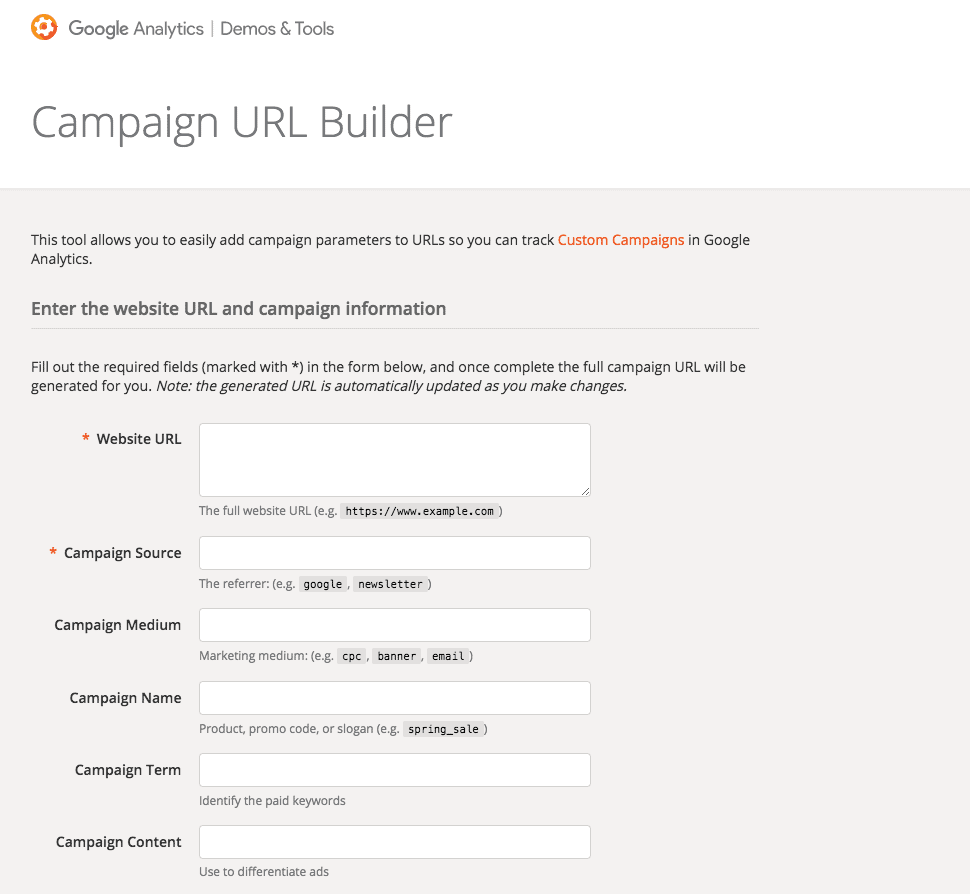
Task: Click the https://www.example.com sample code
Action: [420, 511]
